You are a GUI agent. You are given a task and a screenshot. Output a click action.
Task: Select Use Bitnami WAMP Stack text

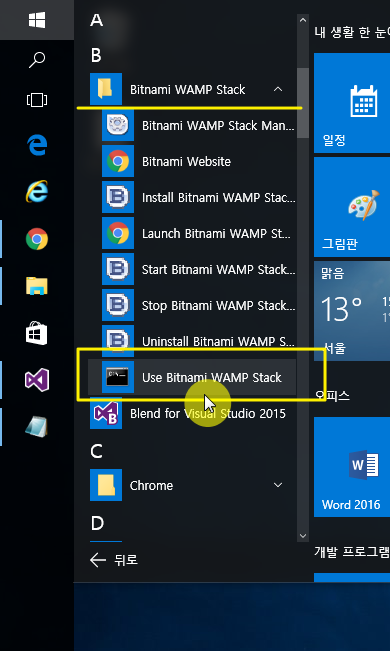pos(212,377)
